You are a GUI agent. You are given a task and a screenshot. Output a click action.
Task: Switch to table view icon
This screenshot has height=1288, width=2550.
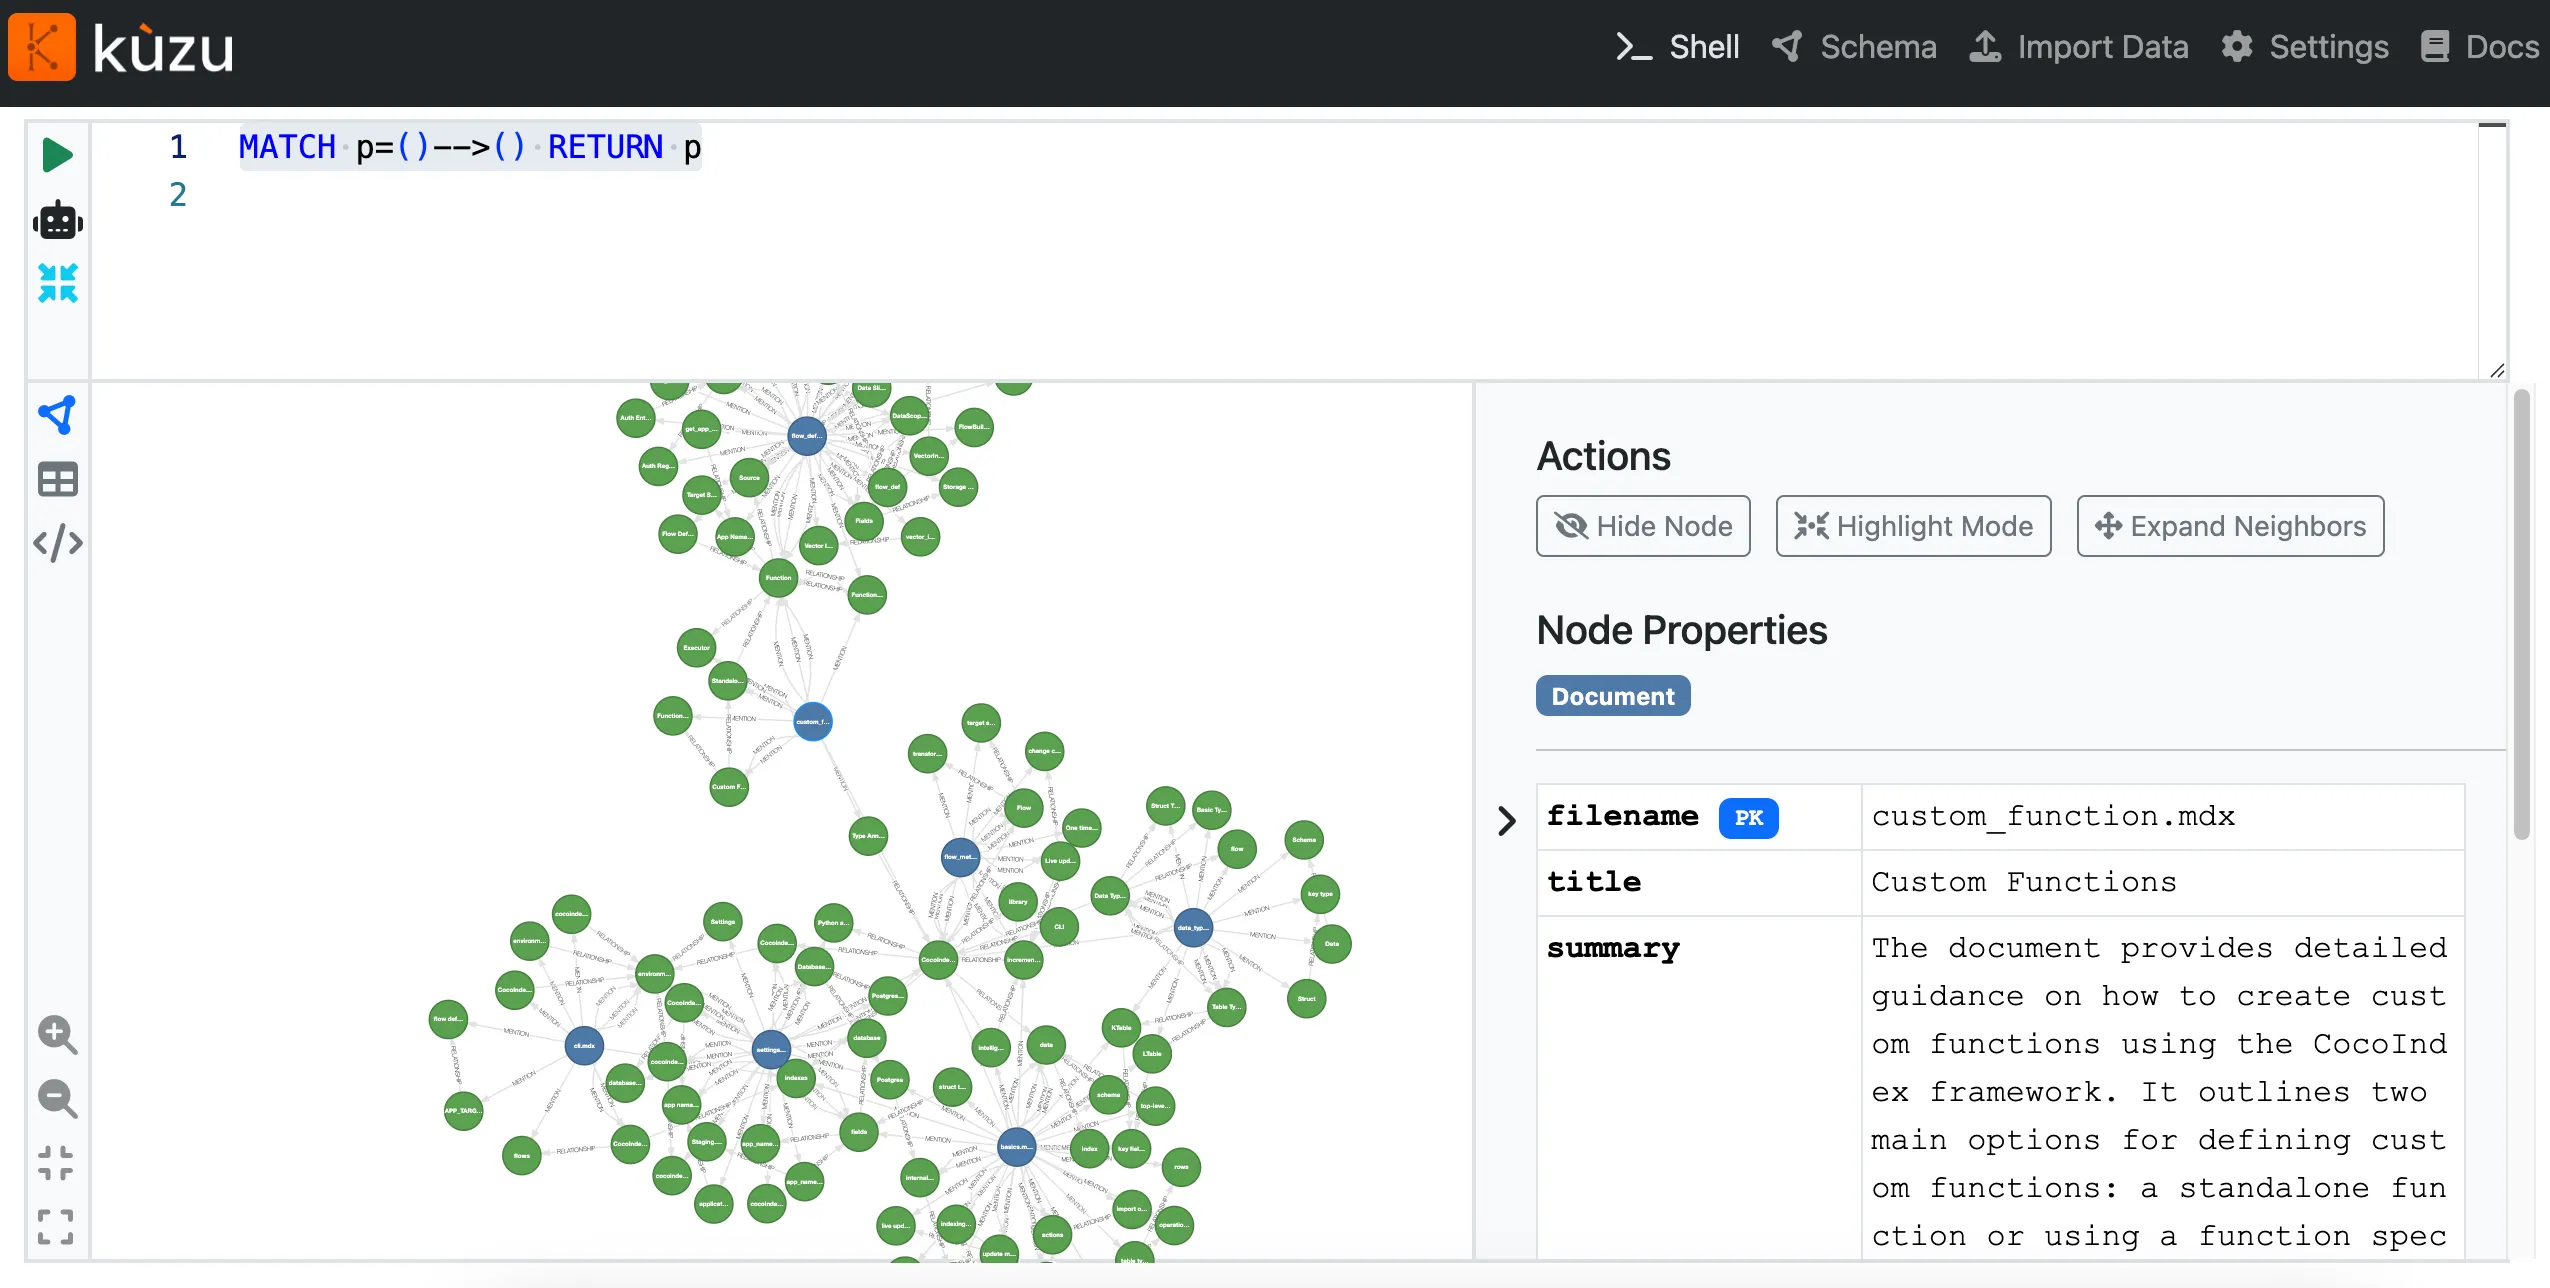tap(57, 480)
